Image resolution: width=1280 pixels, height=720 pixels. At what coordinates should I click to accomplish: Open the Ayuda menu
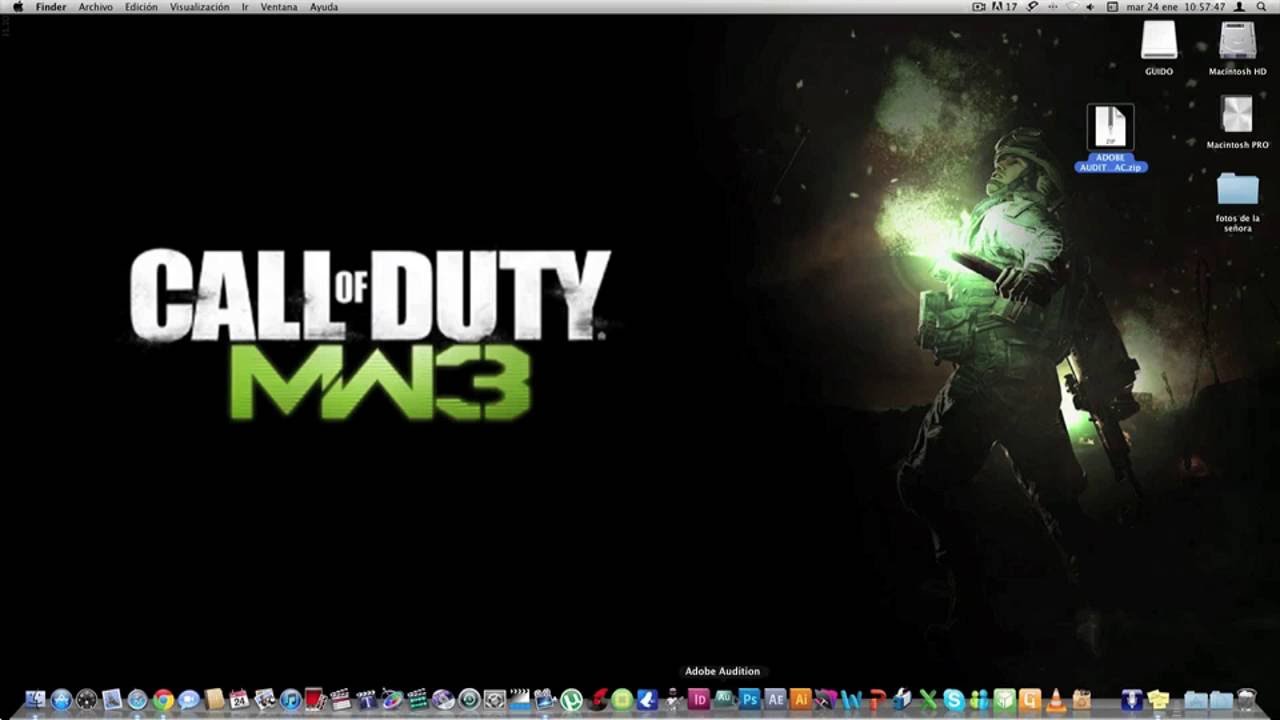point(324,7)
